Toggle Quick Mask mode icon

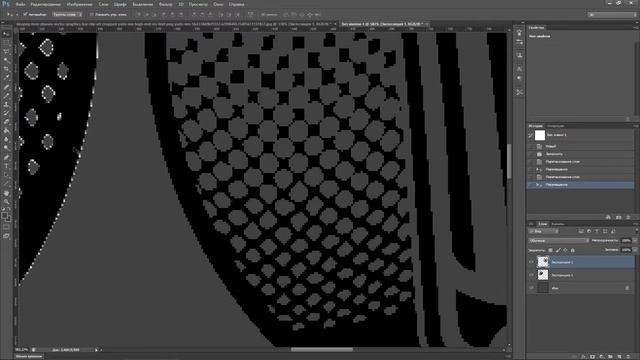[6, 228]
